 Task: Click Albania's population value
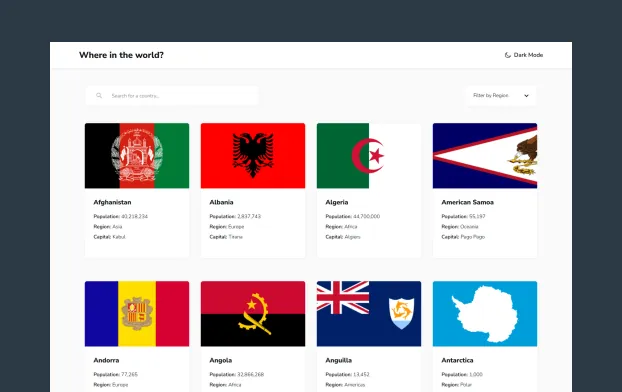pyautogui.click(x=249, y=217)
